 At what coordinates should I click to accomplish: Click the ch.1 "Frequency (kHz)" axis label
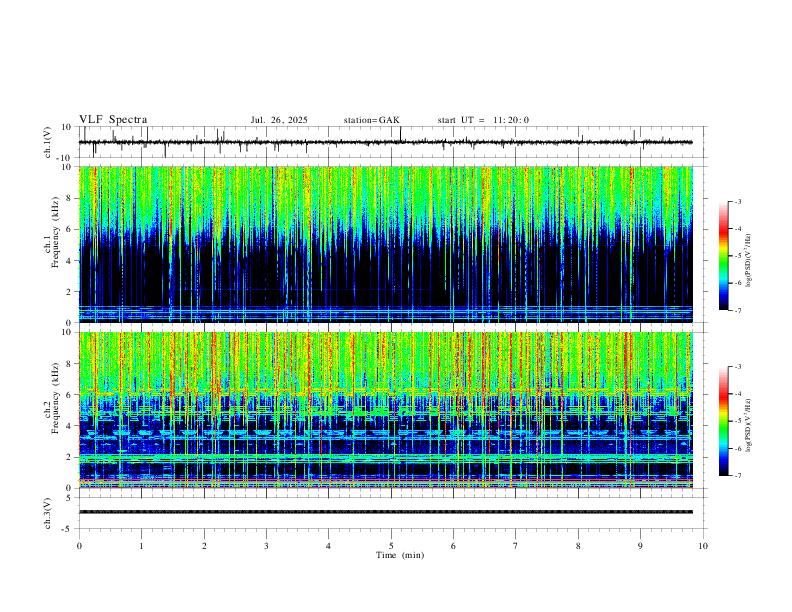(56, 232)
